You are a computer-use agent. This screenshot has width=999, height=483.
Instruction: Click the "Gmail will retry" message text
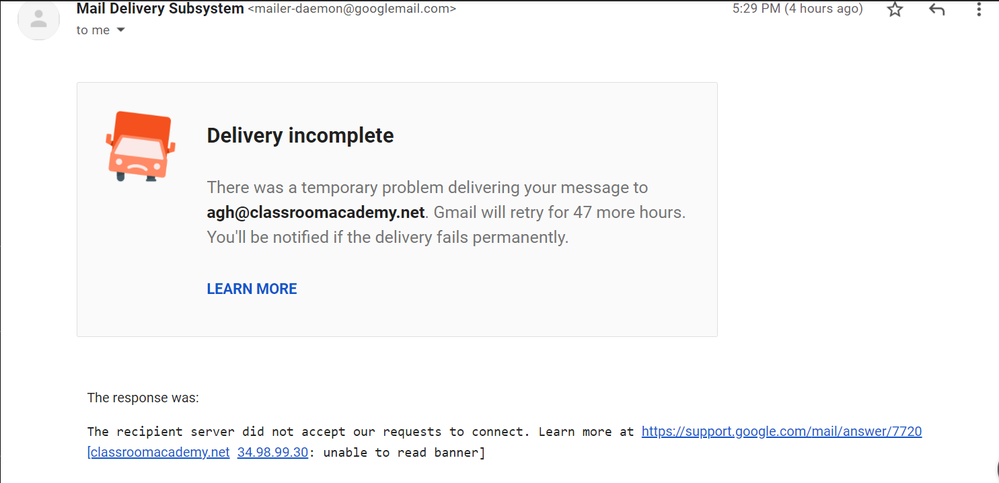(540, 212)
